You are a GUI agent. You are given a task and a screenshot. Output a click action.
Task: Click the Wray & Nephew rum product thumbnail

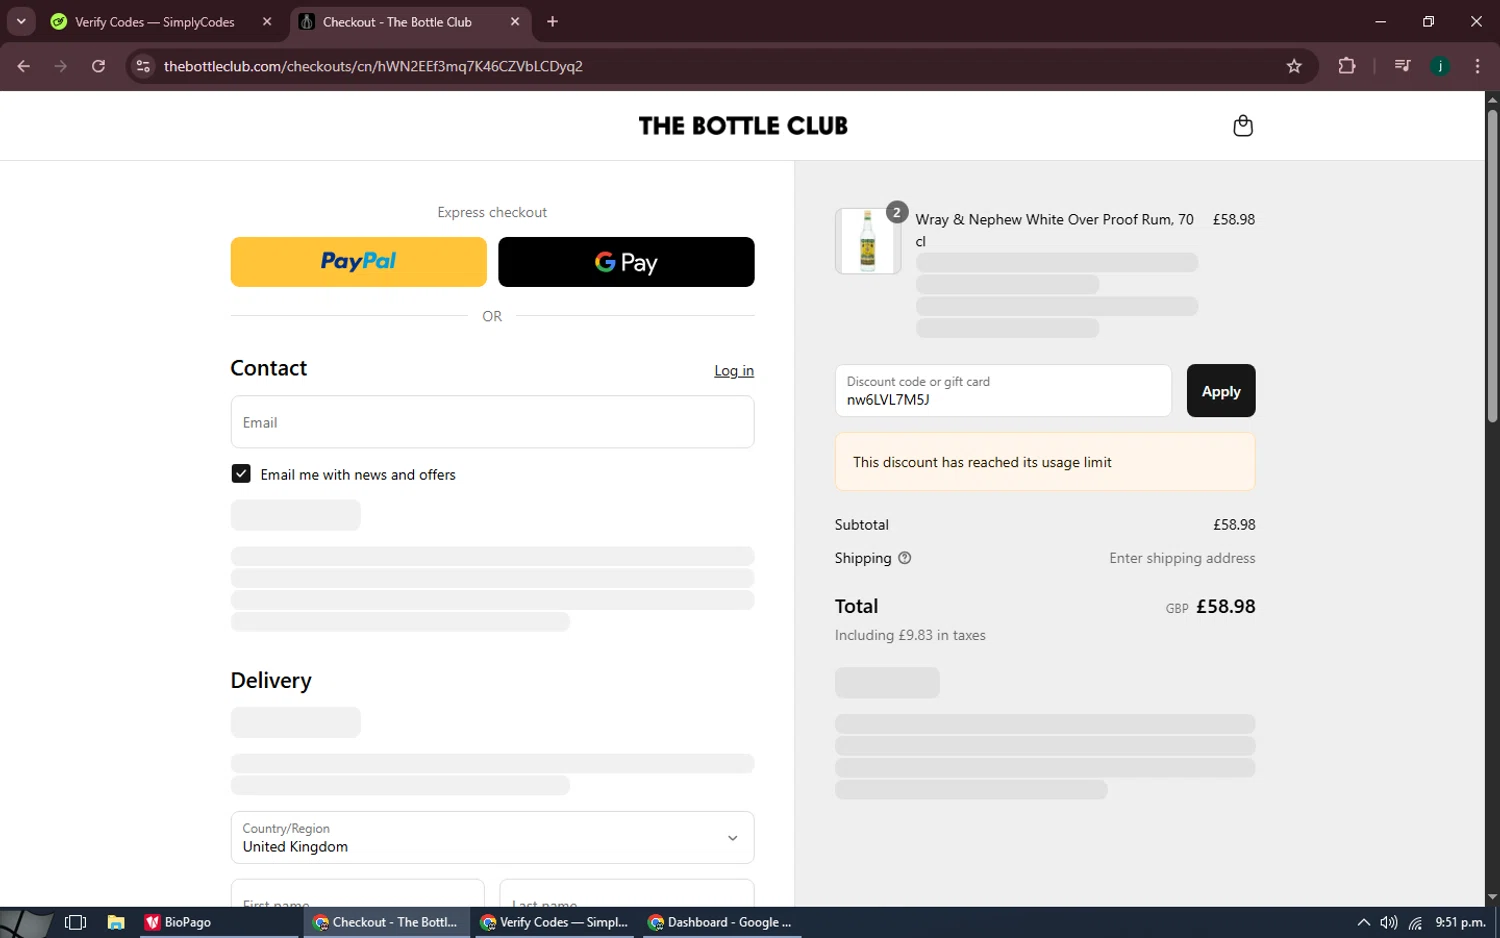pos(868,241)
